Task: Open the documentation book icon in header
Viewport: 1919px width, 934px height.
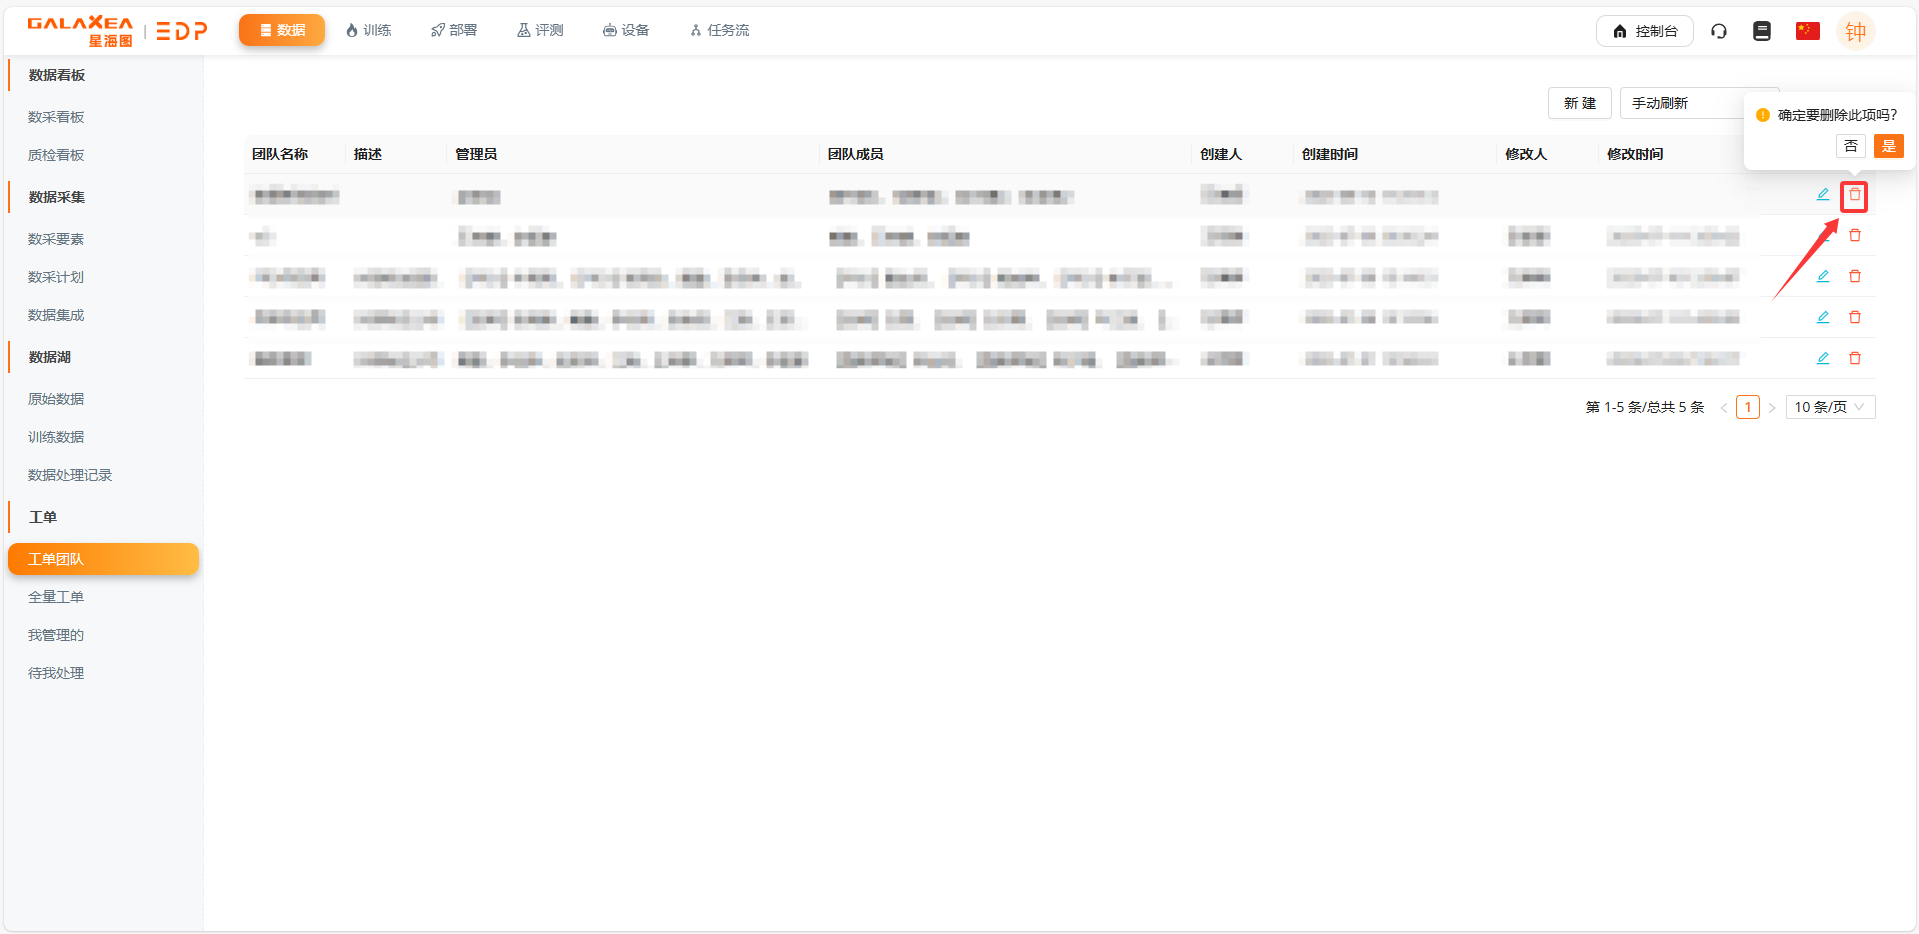Action: pos(1762,31)
